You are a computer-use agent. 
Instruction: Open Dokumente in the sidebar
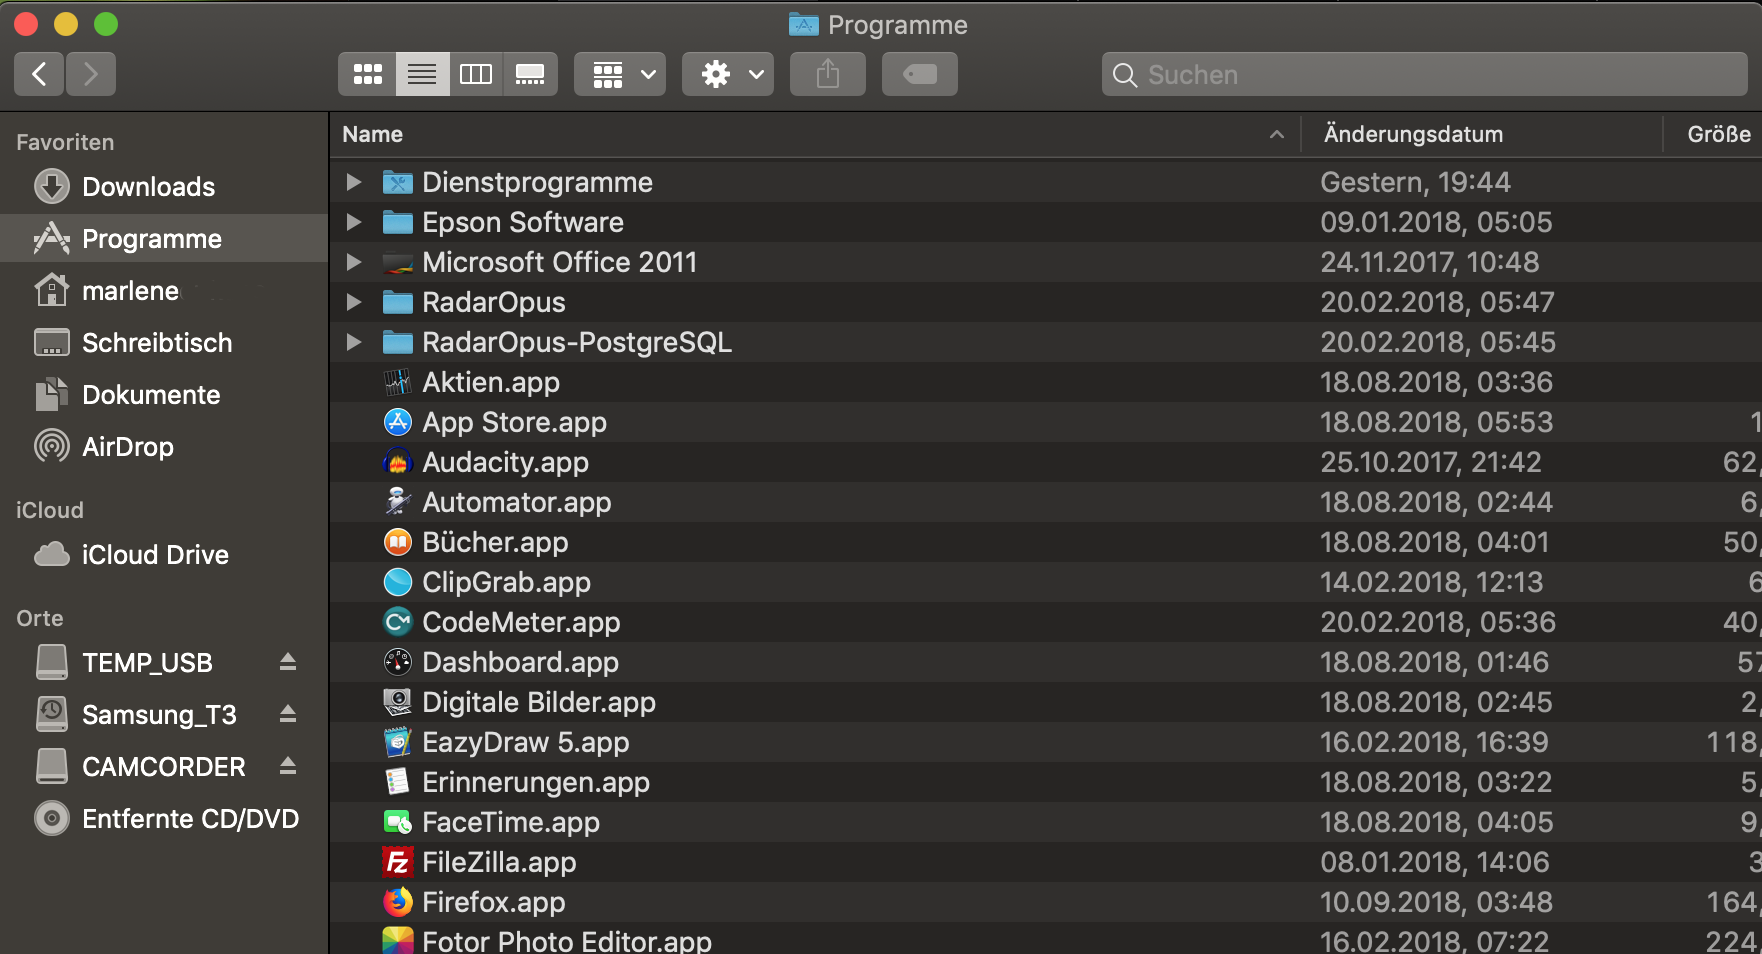coord(164,395)
